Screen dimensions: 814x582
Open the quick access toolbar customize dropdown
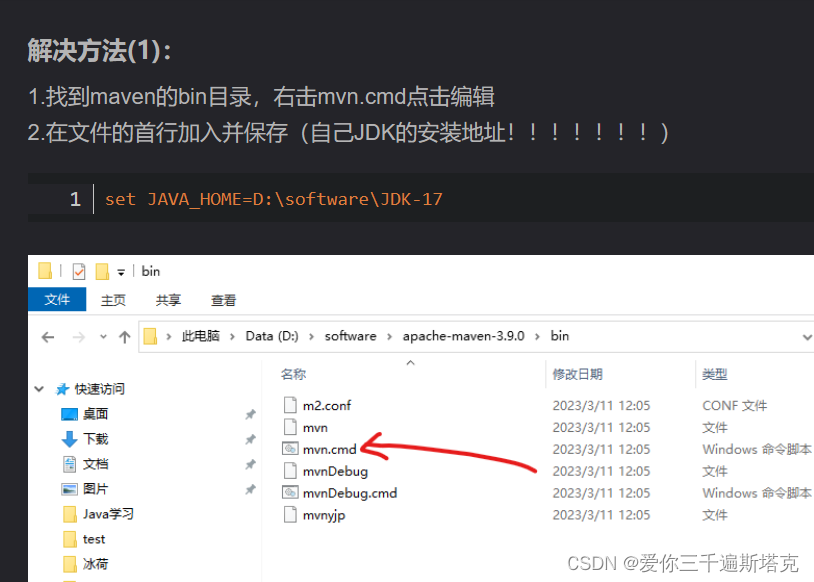(123, 271)
